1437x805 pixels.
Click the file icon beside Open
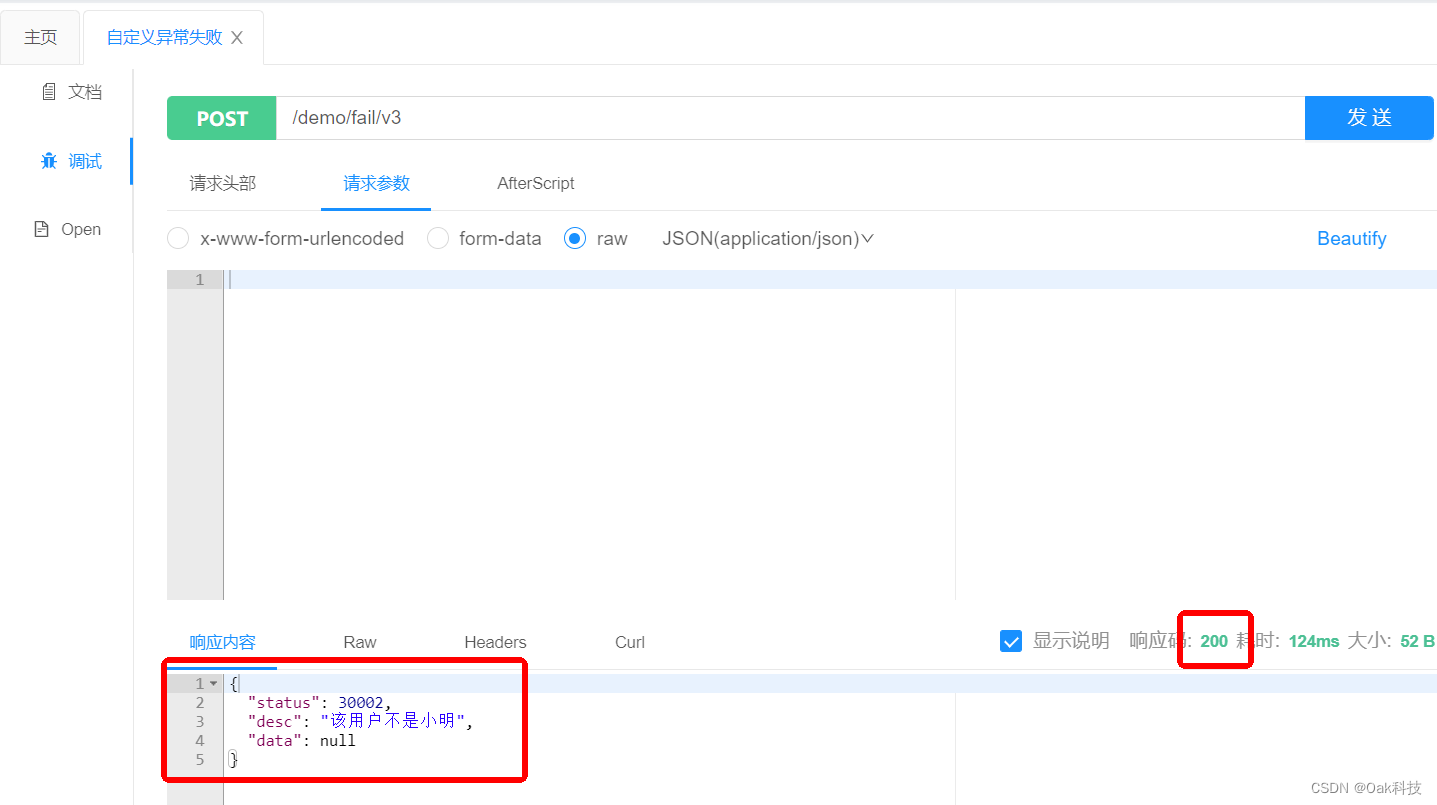click(41, 229)
